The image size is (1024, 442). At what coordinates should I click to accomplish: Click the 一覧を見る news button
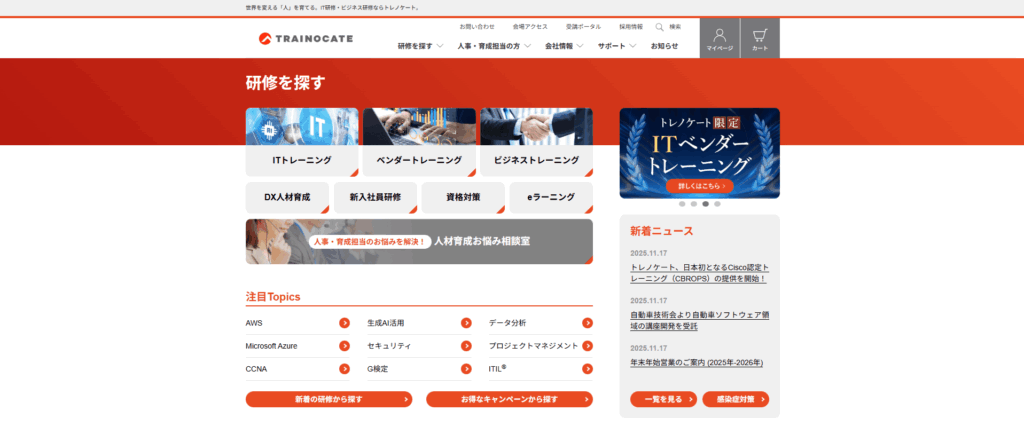(663, 399)
